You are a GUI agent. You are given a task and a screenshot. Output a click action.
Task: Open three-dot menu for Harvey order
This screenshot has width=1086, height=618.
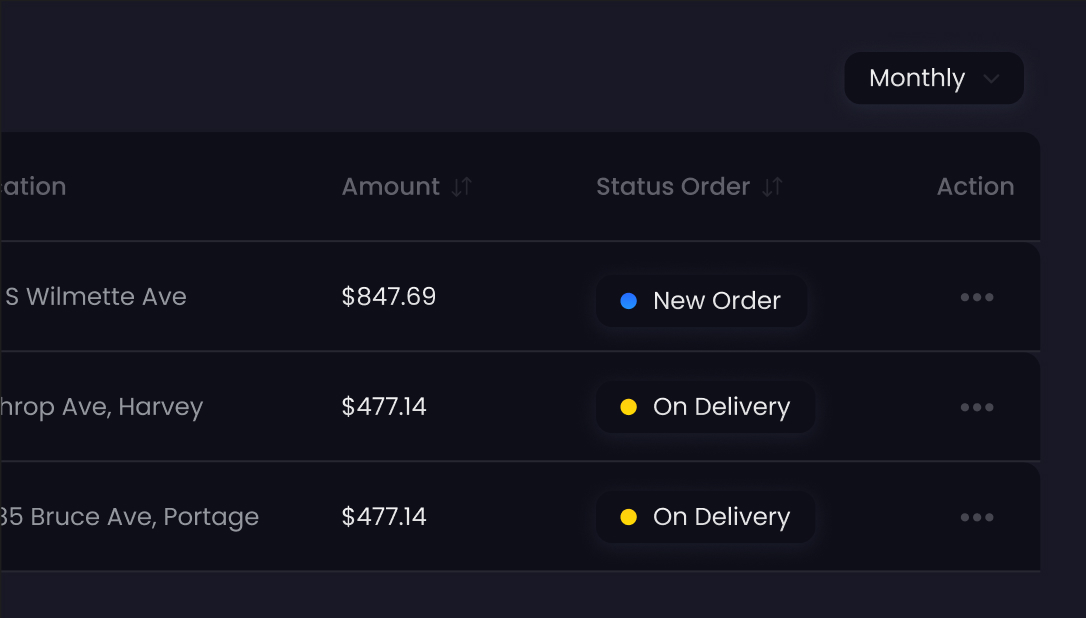976,407
